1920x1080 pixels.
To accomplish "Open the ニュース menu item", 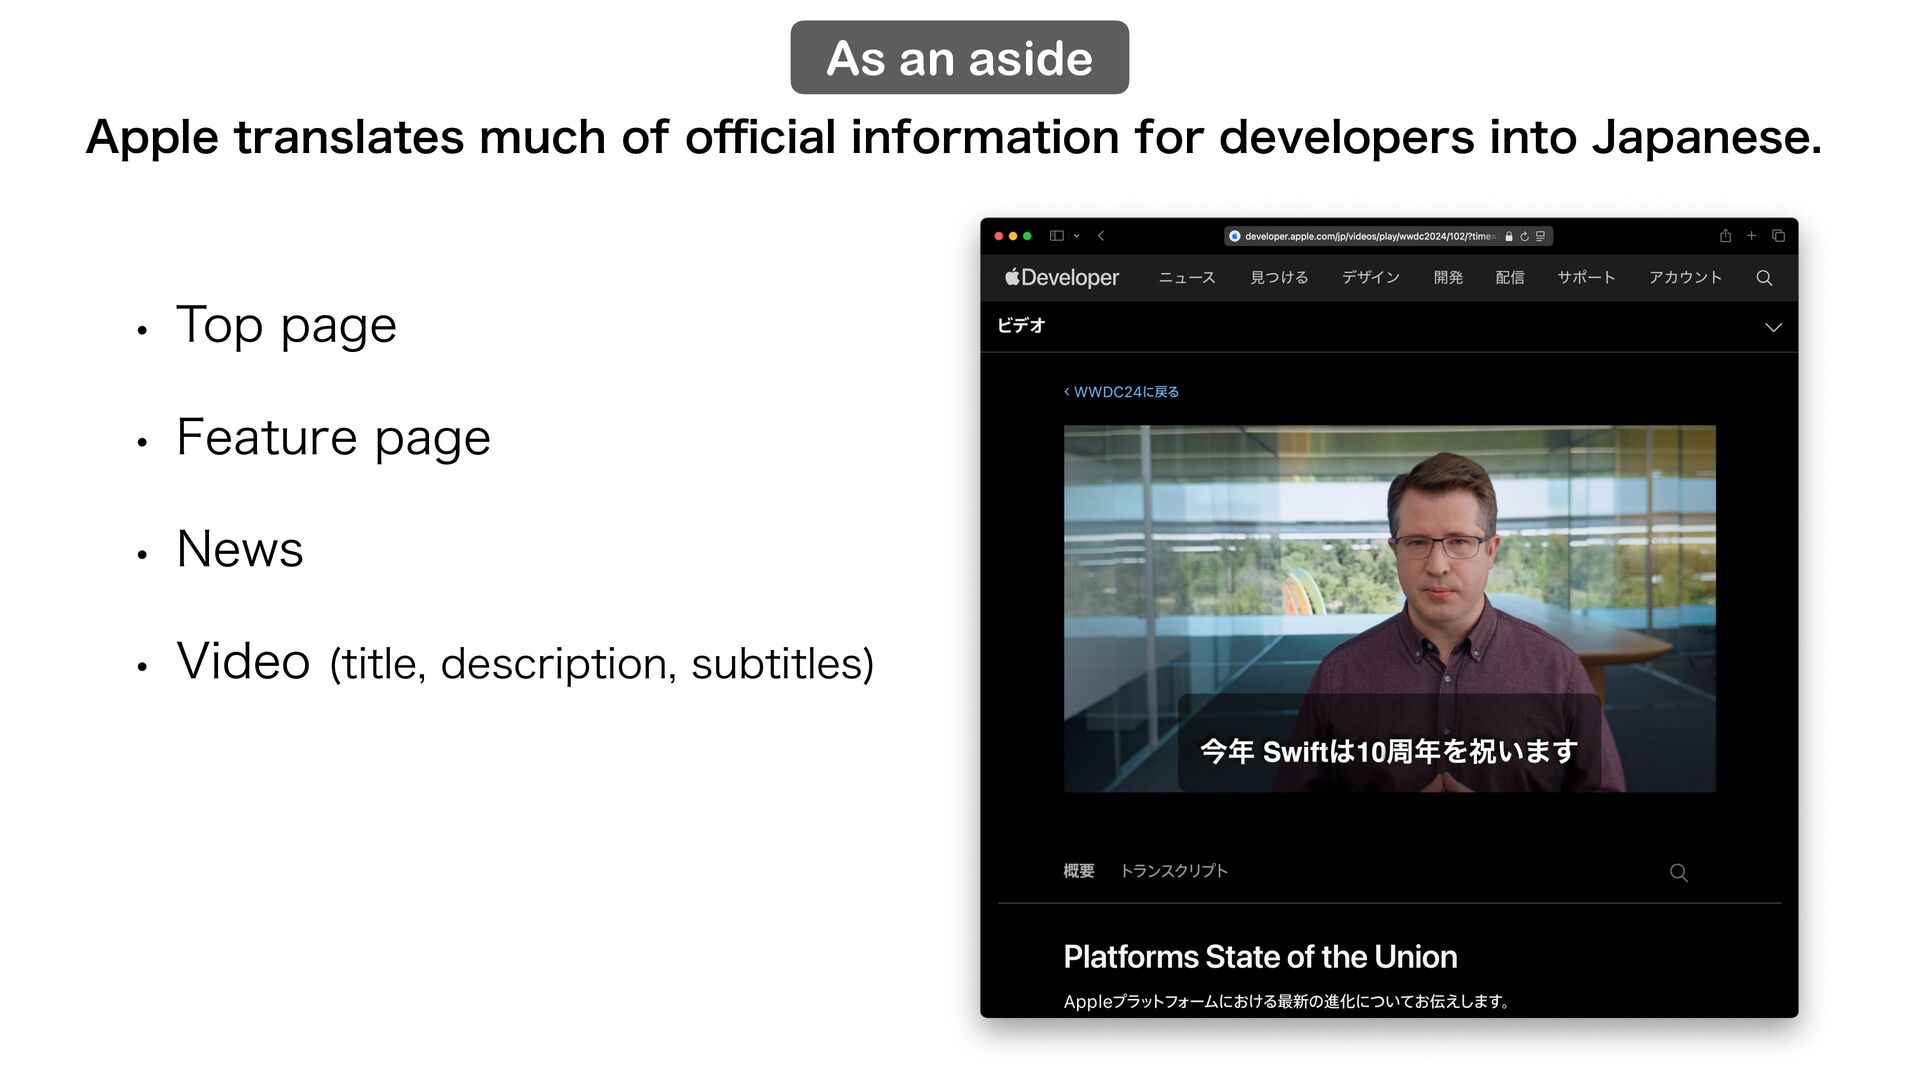I will [1187, 277].
